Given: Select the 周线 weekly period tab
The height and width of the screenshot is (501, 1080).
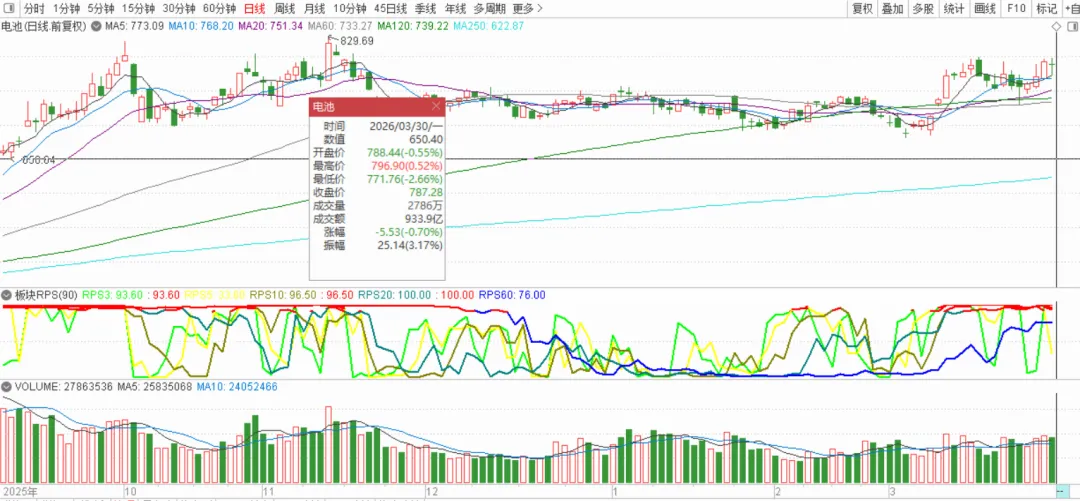Looking at the screenshot, I should (284, 9).
